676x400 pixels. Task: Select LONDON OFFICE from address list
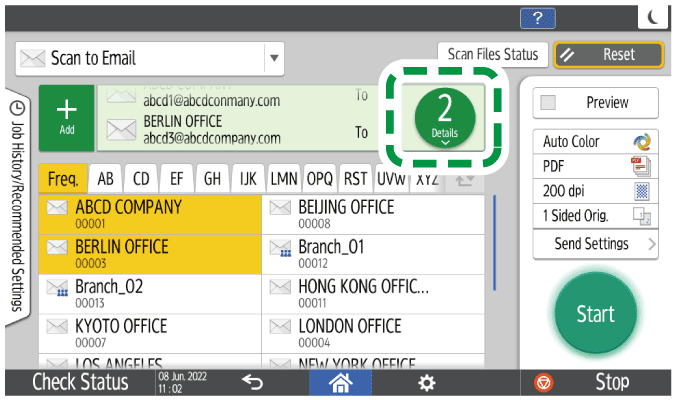[376, 331]
